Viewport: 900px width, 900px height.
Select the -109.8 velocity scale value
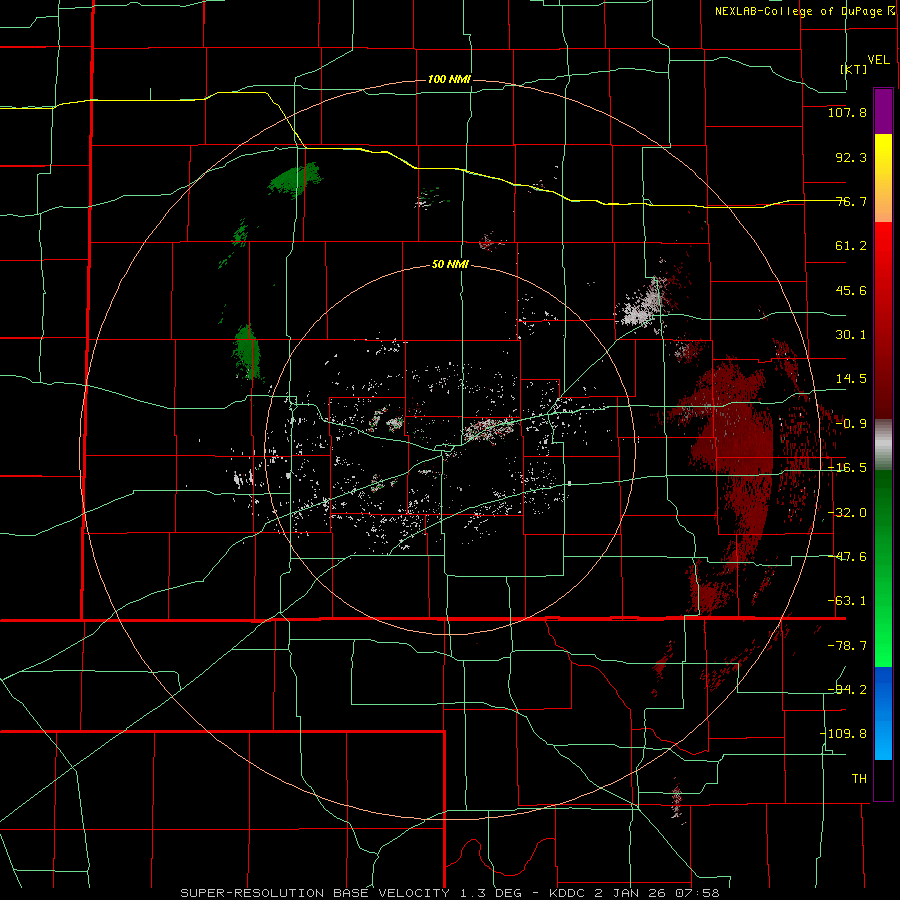[844, 734]
